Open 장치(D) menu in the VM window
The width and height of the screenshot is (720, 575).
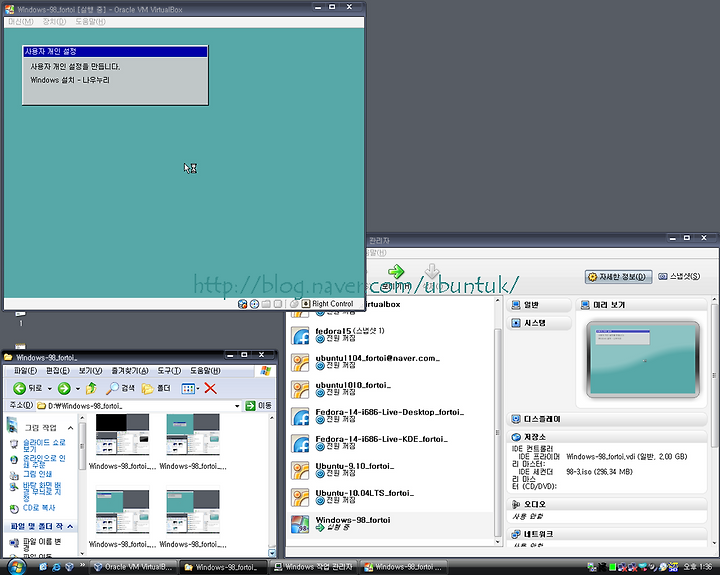[x=54, y=22]
